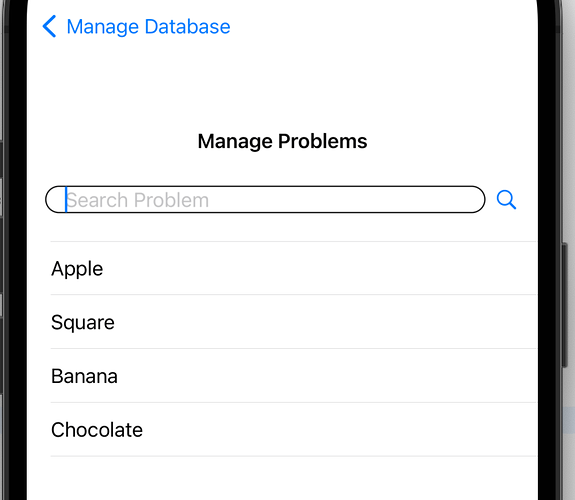Click the Manage Database navigation label
Screen dimensions: 575x500
point(149,27)
